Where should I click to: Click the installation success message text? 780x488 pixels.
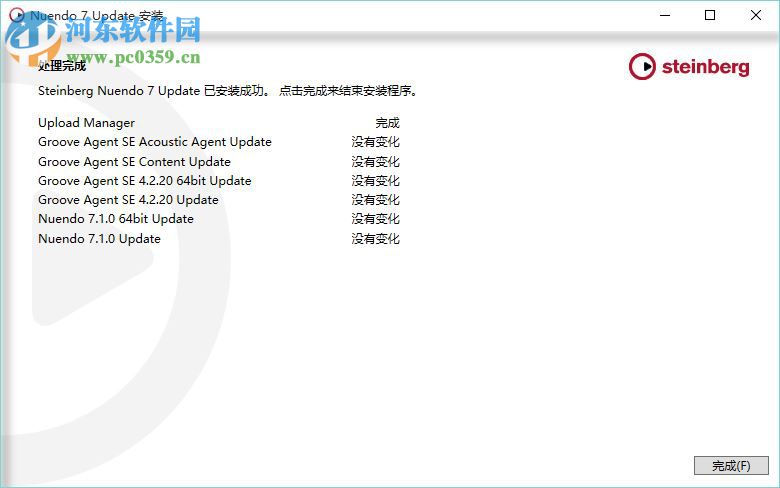pyautogui.click(x=227, y=91)
